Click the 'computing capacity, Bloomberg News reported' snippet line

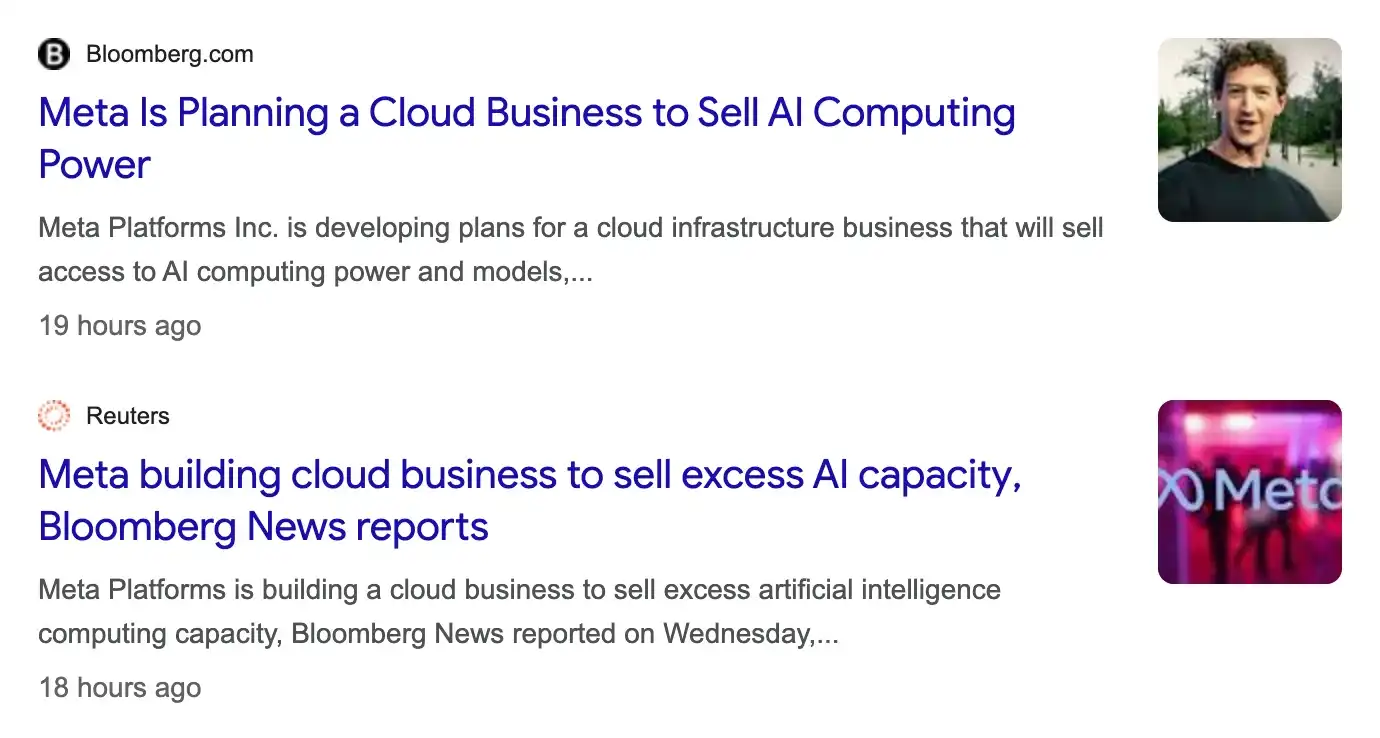(x=438, y=634)
